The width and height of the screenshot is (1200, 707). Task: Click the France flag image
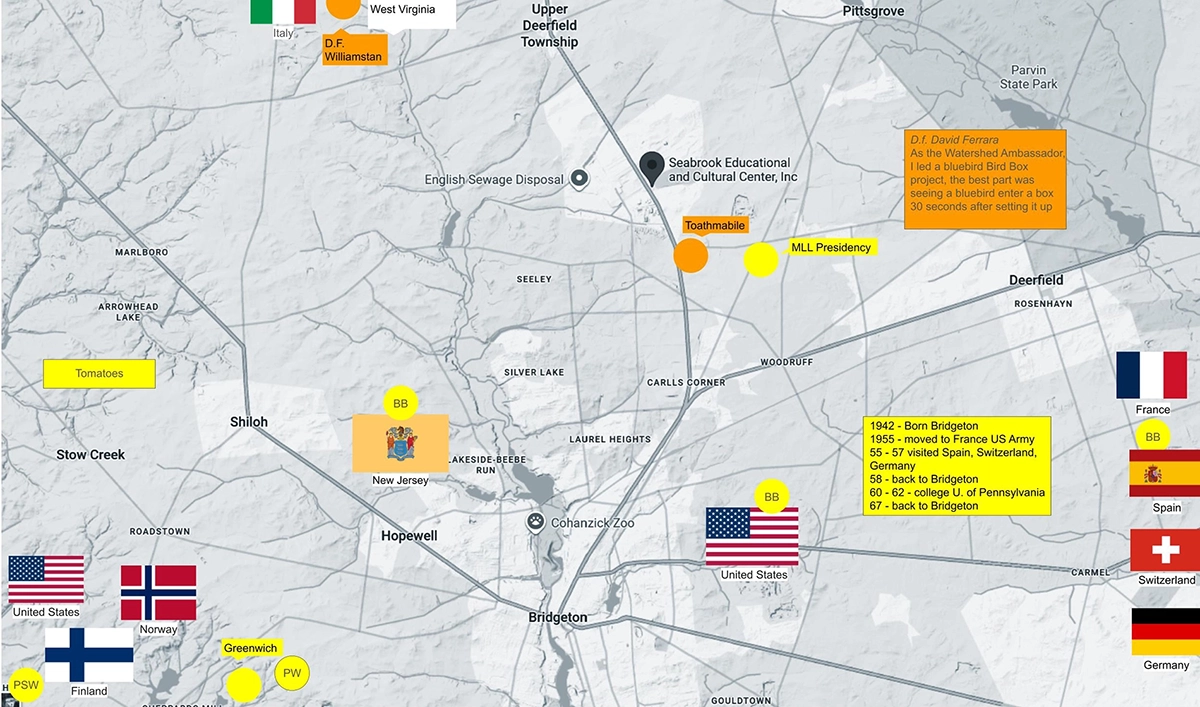[1152, 375]
